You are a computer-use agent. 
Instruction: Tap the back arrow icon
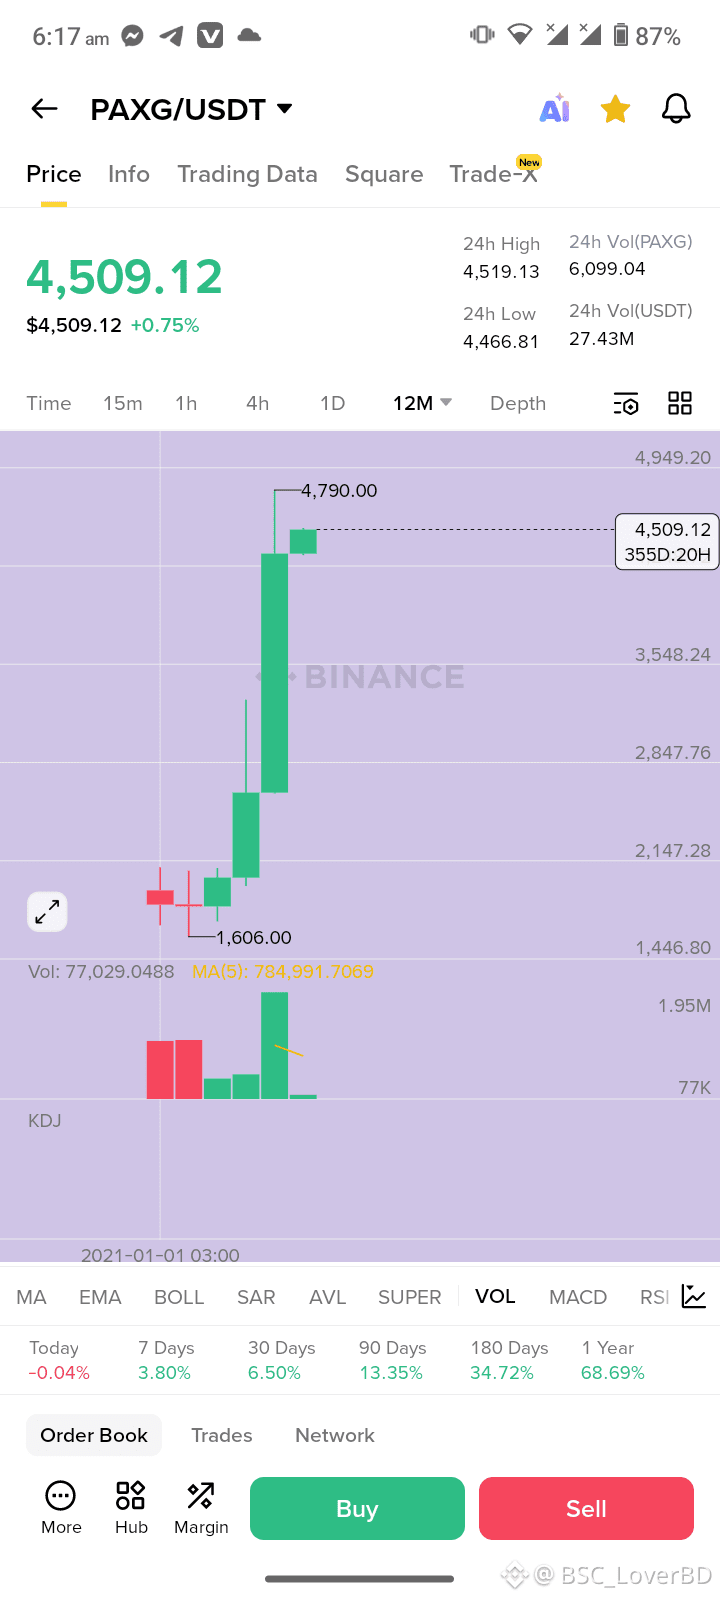(44, 109)
